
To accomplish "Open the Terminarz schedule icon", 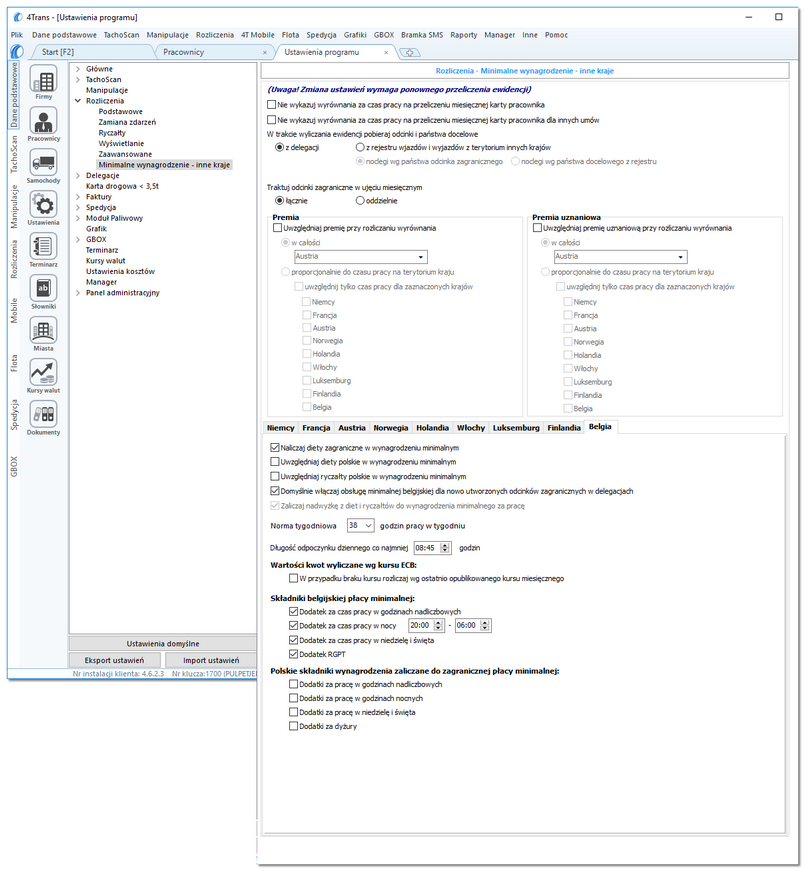I will point(43,247).
